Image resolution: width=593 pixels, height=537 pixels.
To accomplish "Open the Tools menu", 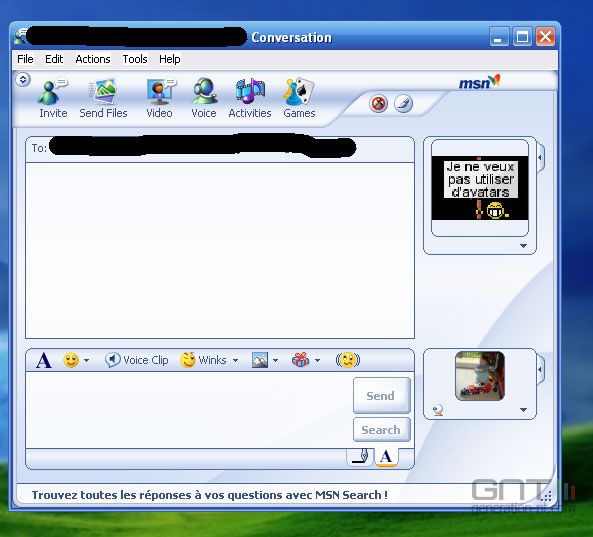I will (x=135, y=59).
